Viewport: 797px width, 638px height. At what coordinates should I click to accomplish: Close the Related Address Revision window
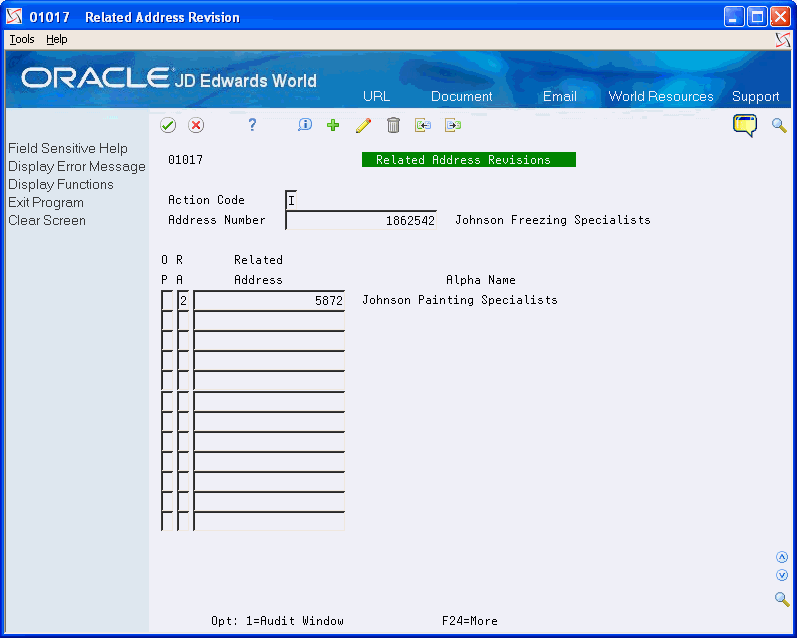(780, 17)
